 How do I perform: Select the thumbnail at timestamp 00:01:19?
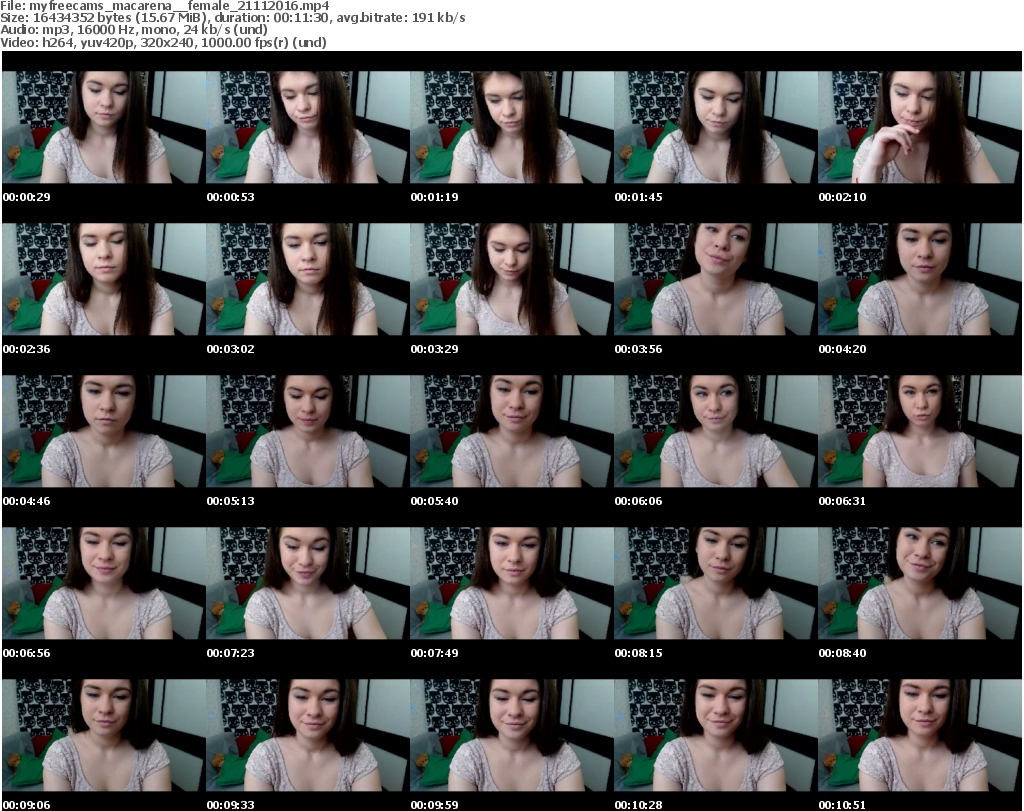tap(512, 127)
